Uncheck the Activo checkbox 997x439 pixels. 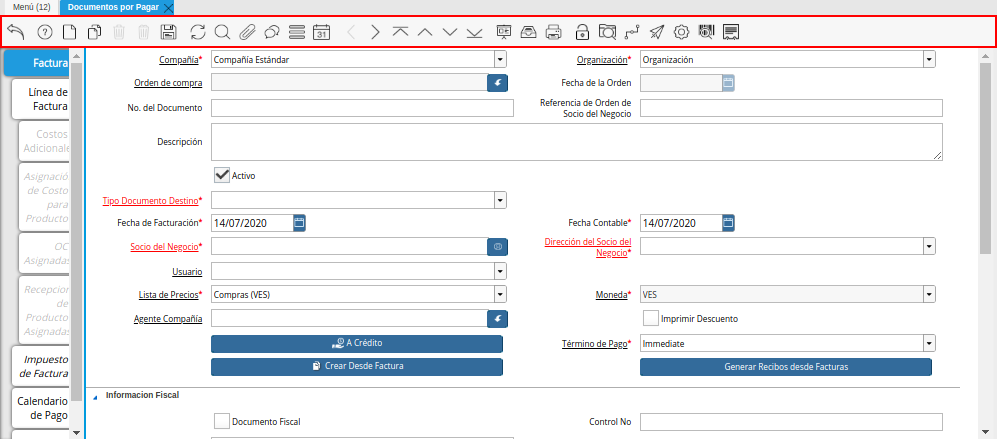pyautogui.click(x=222, y=175)
